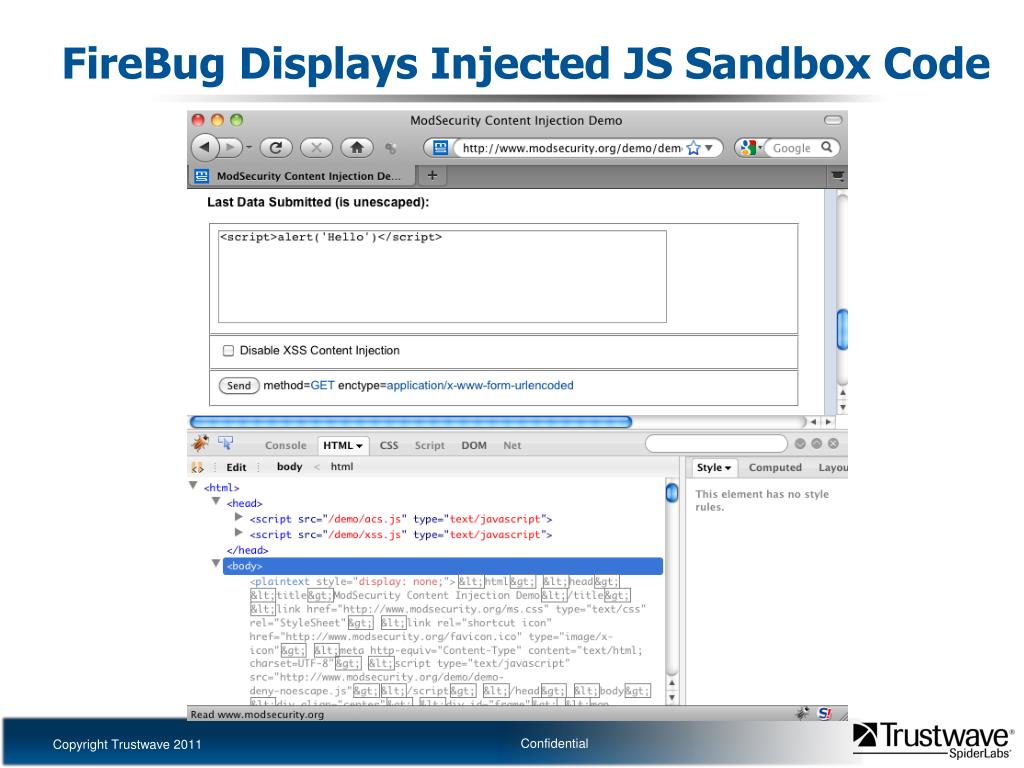Click the site identity icon in URL bar
Viewport: 1024px width, 768px height.
tap(440, 148)
